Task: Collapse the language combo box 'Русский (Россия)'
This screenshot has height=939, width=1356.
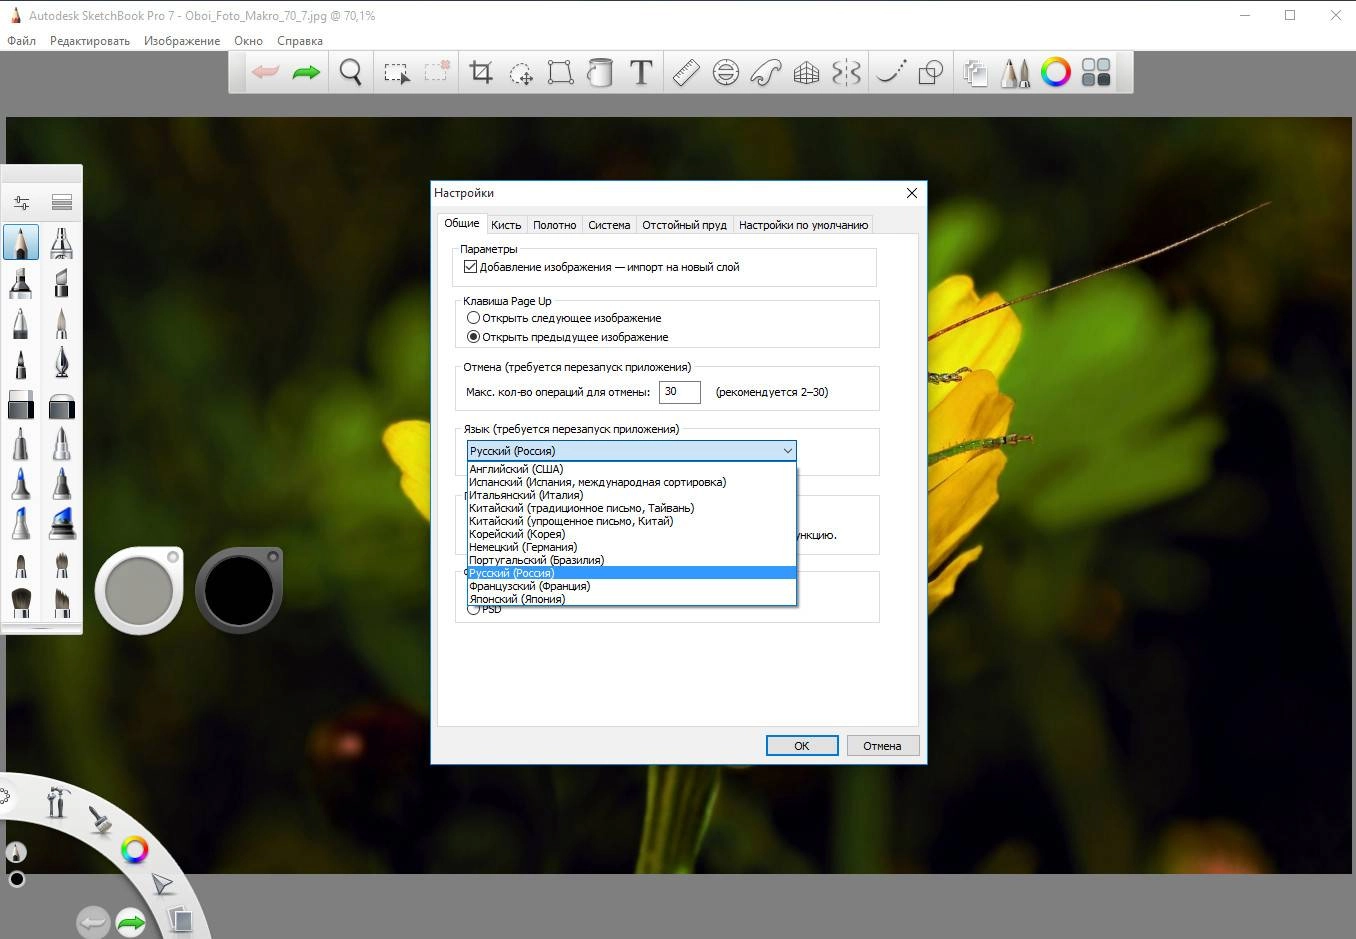Action: pos(632,451)
